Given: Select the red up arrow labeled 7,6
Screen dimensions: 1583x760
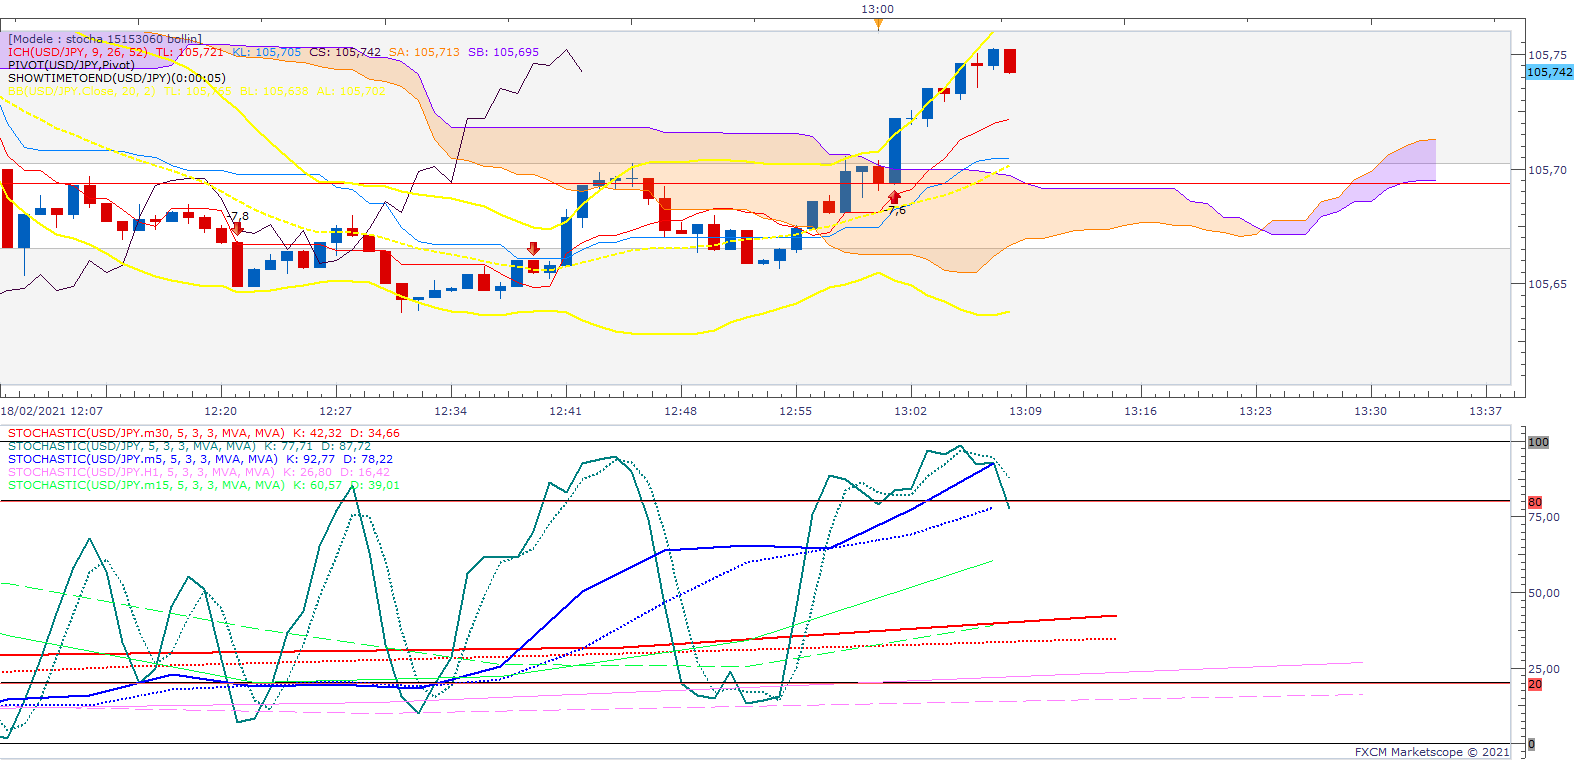Looking at the screenshot, I should click(894, 197).
